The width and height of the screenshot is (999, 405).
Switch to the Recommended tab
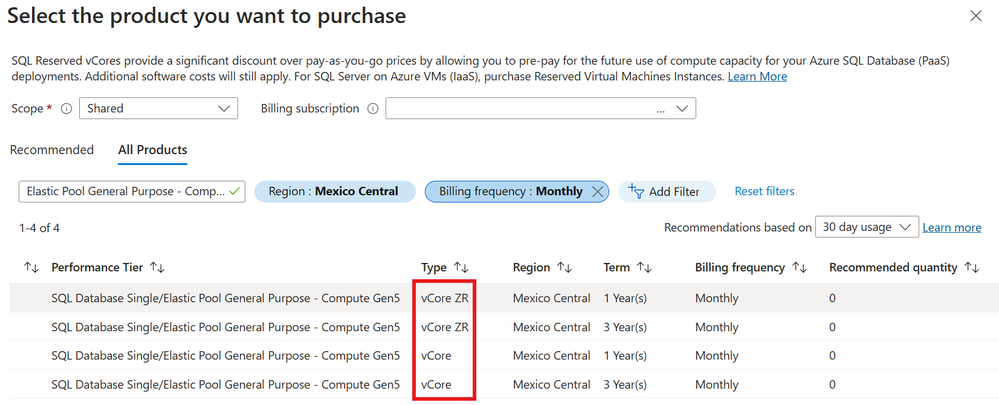coord(52,150)
